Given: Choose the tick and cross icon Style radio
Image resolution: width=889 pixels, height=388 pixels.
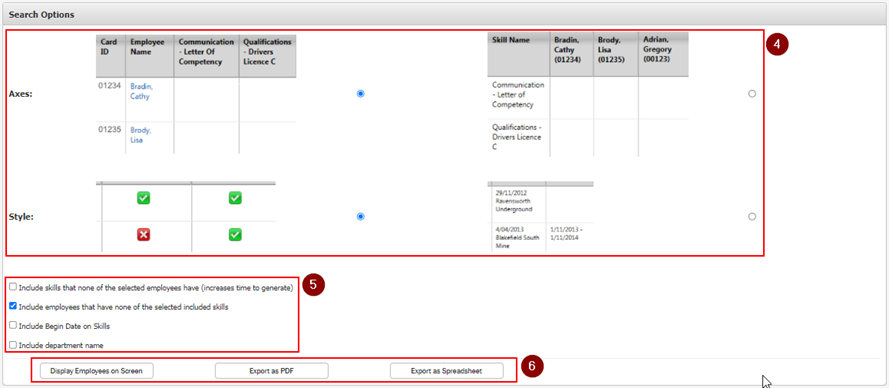Looking at the screenshot, I should click(x=361, y=216).
